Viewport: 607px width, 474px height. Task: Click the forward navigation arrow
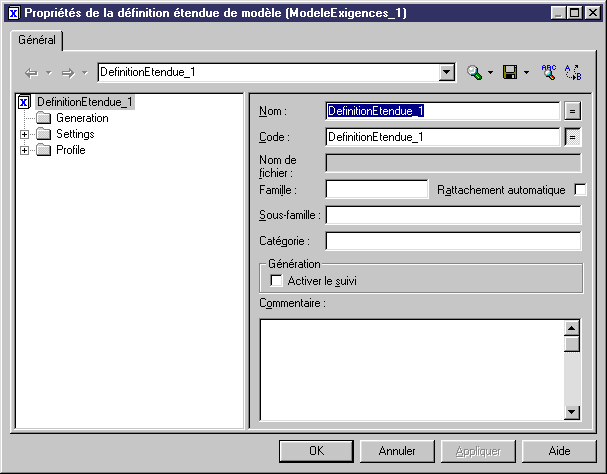click(x=68, y=73)
